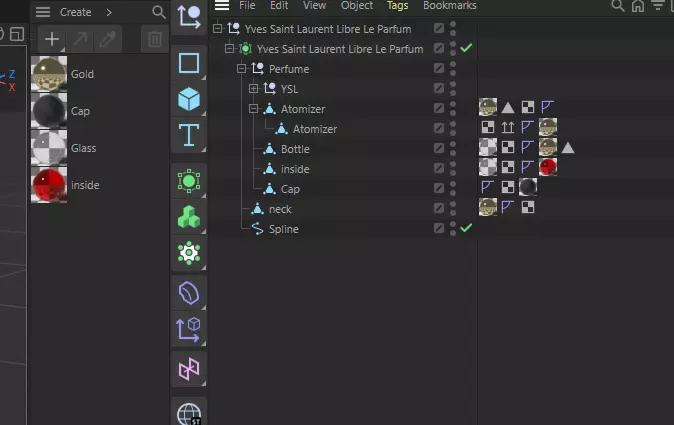Select the Bottle object in tree
The image size is (674, 425).
point(295,149)
